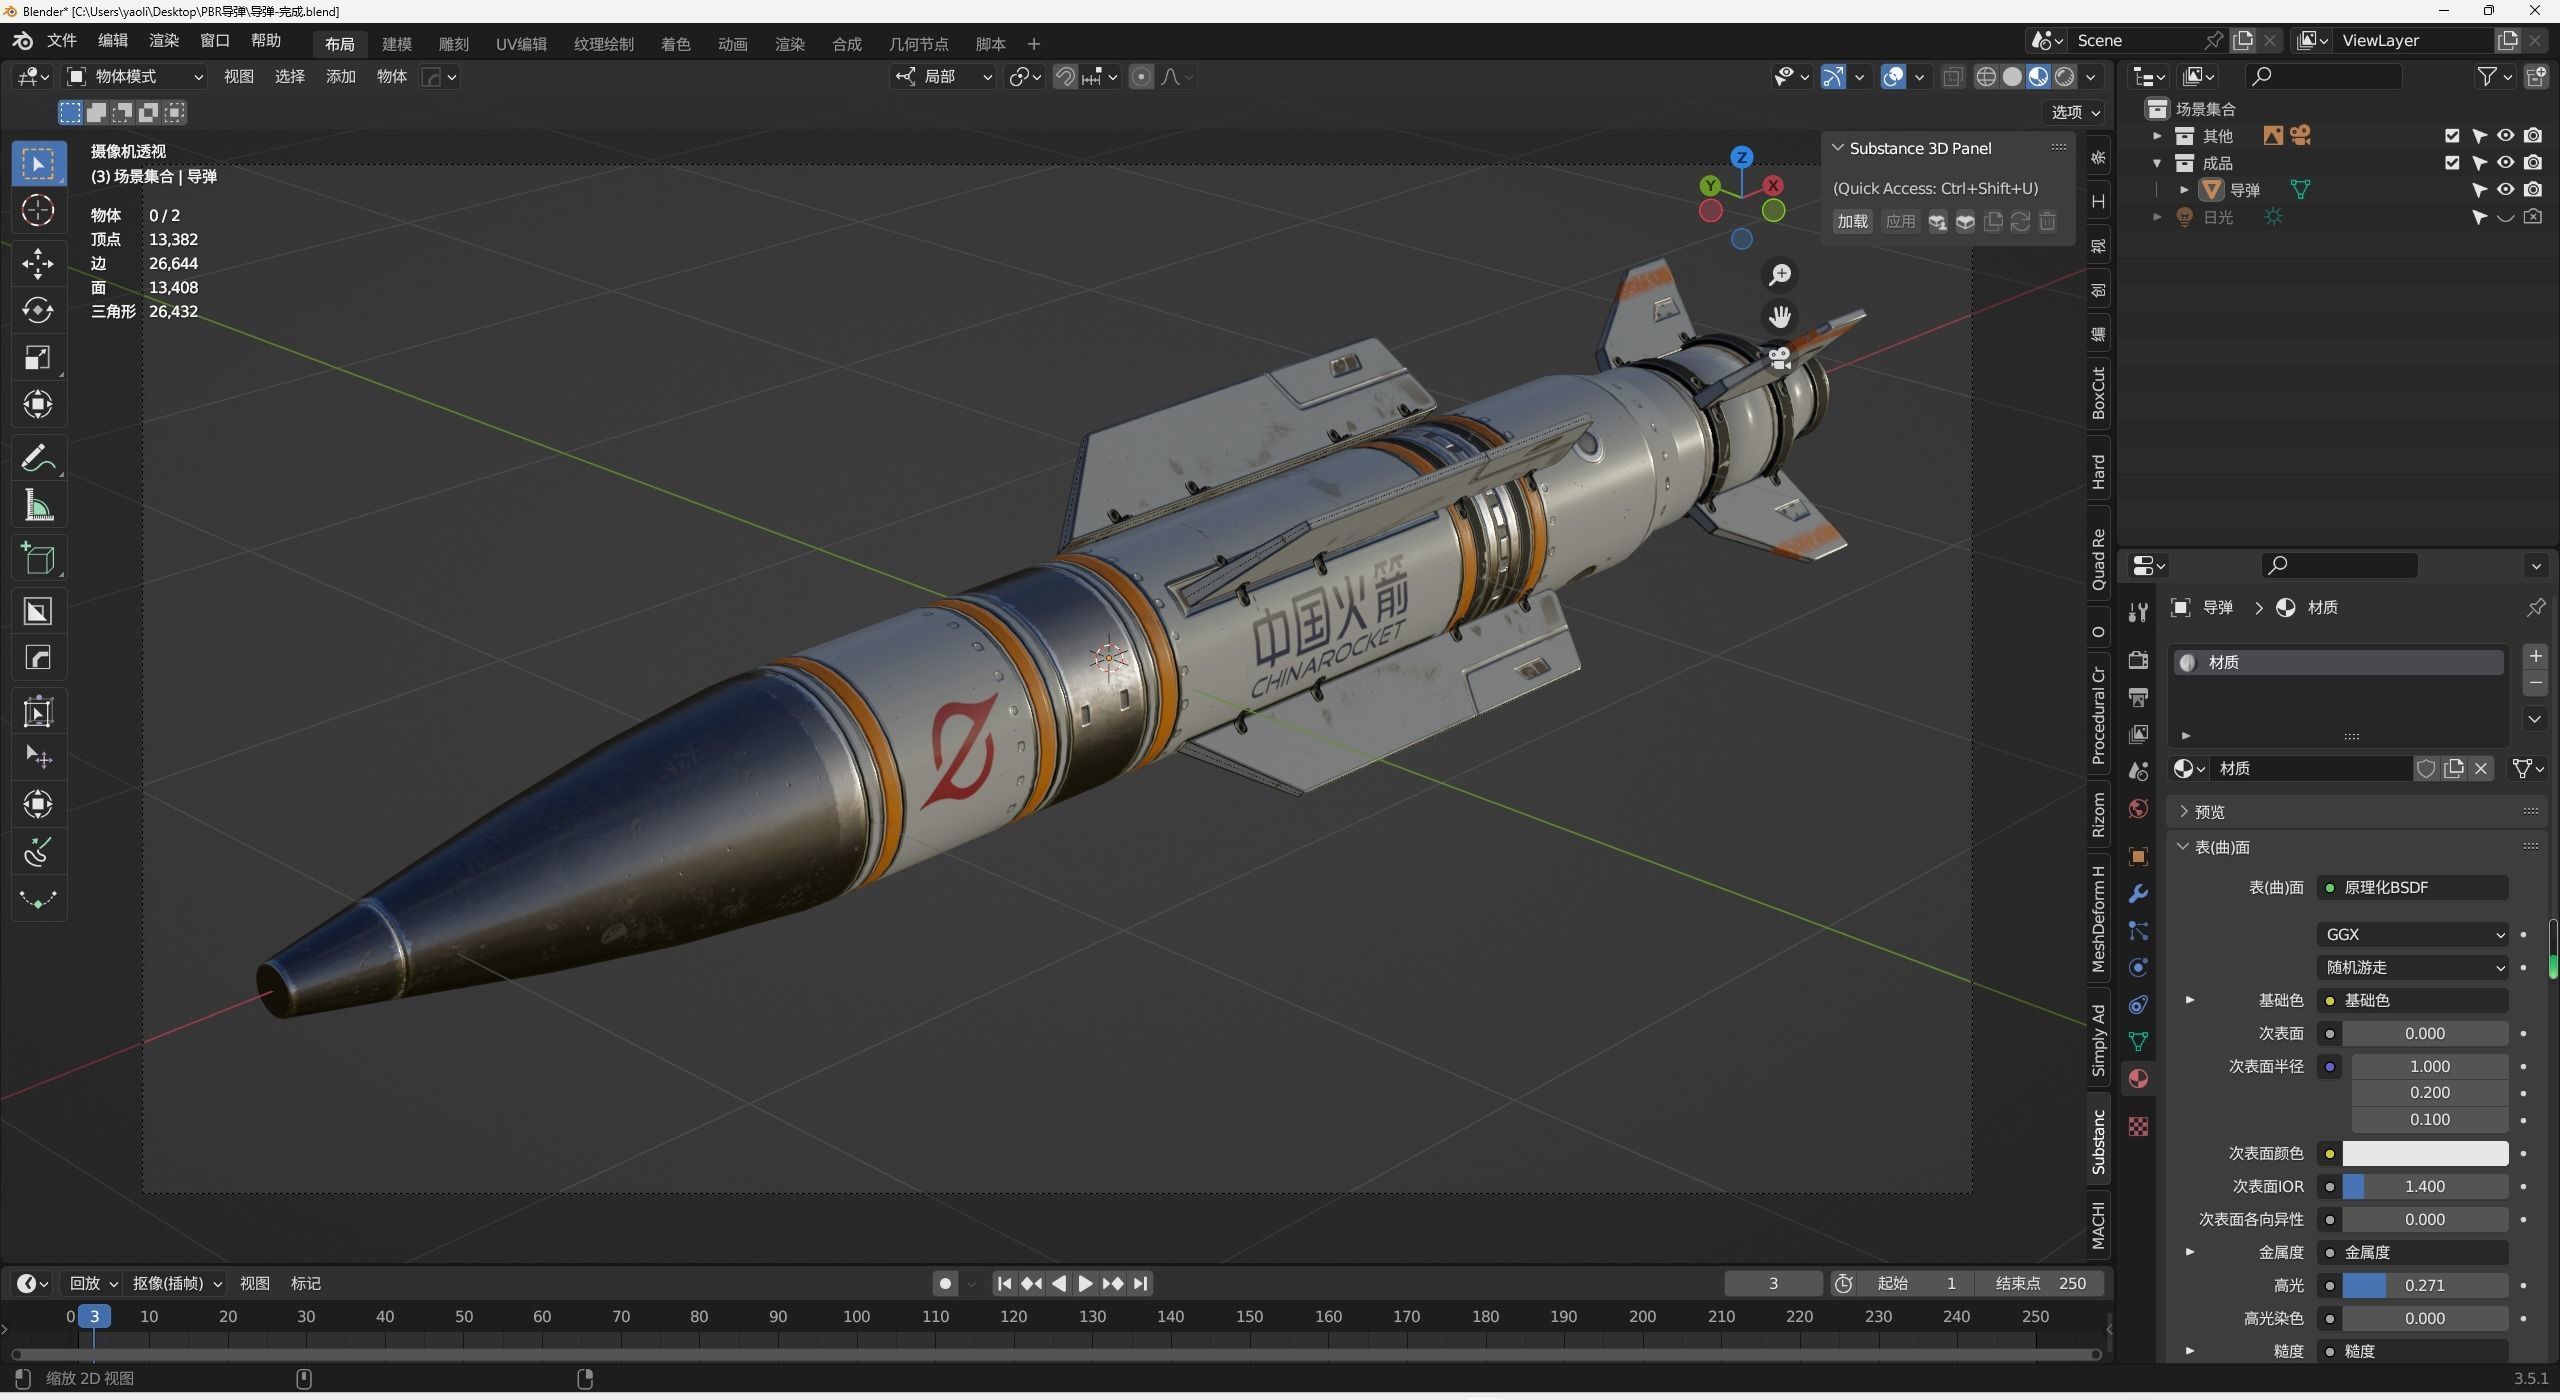This screenshot has width=2560, height=1400.
Task: Collapse the 表(曲)面 panel
Action: click(2184, 847)
